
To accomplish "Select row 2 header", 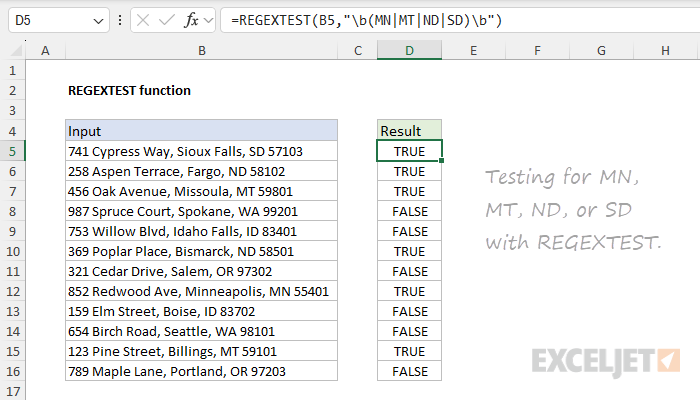I will click(12, 91).
